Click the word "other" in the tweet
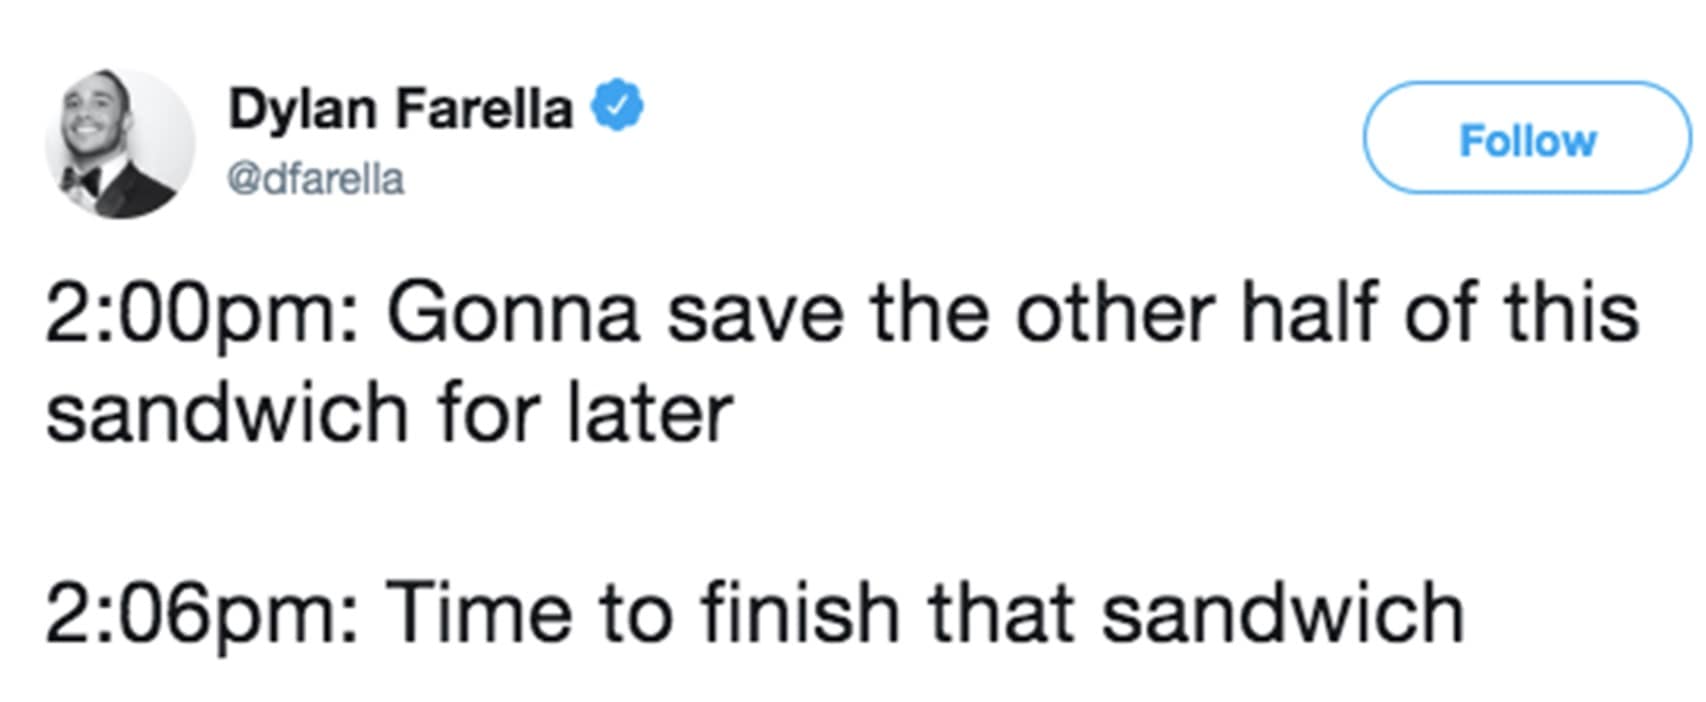This screenshot has height=702, width=1706. (1115, 314)
